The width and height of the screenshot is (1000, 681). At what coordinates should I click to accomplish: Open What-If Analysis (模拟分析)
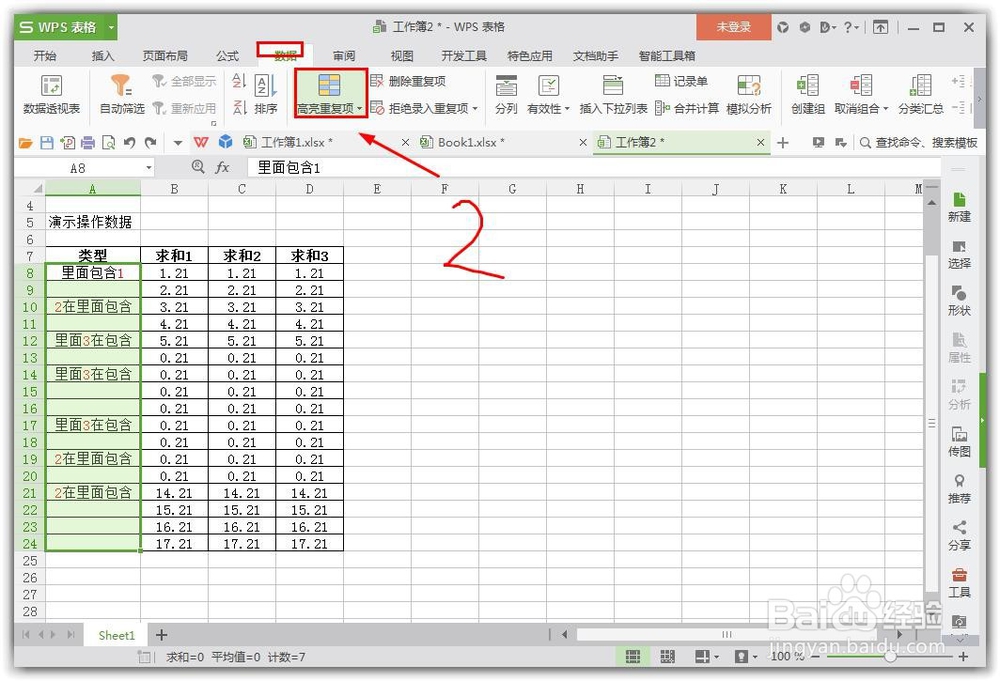point(749,95)
